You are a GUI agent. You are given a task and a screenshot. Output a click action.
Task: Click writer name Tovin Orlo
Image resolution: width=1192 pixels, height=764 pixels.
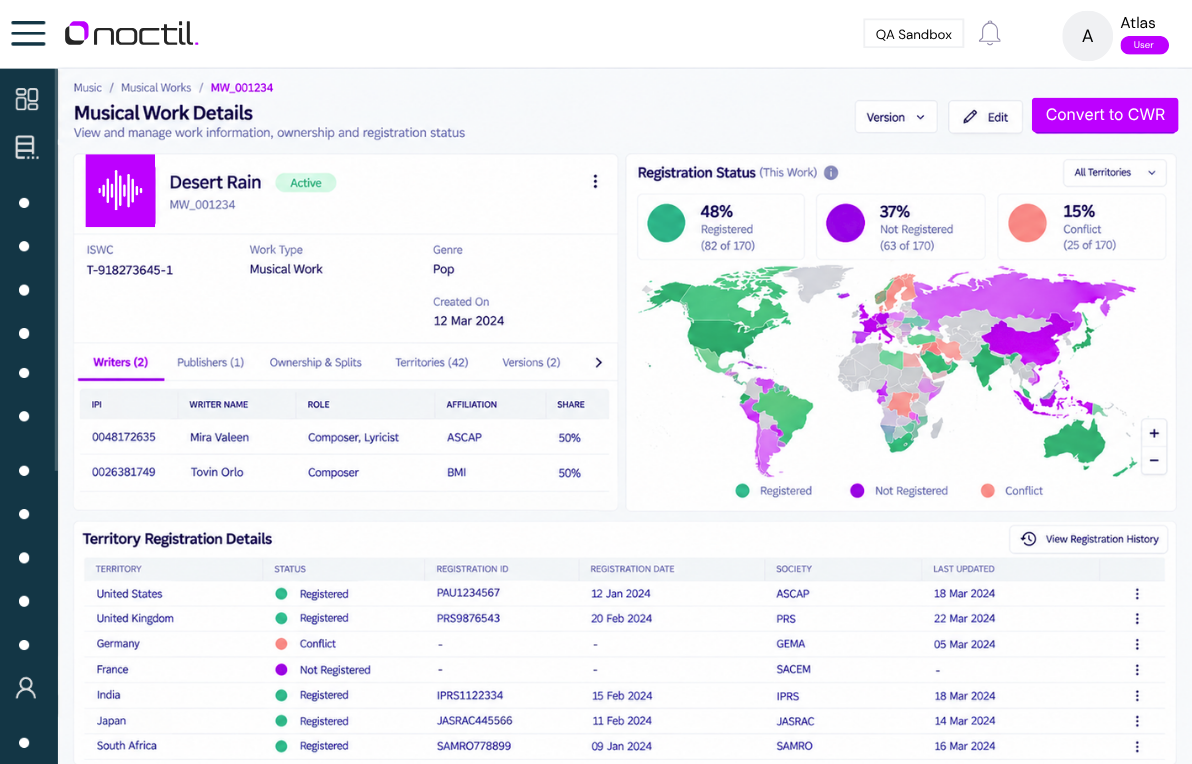coord(217,472)
